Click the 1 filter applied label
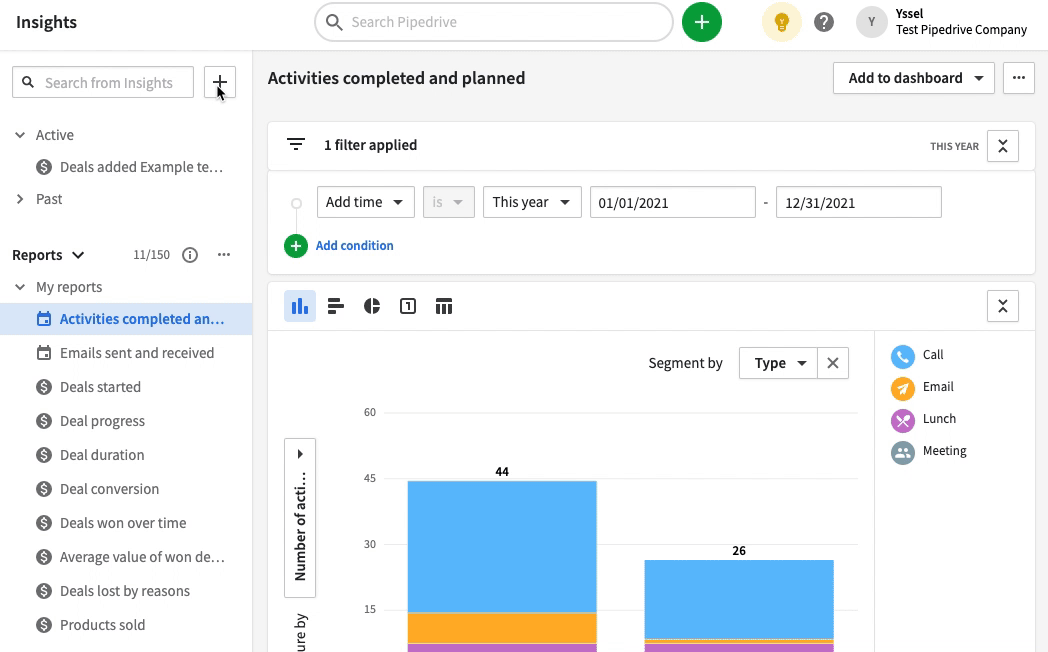 pyautogui.click(x=370, y=145)
